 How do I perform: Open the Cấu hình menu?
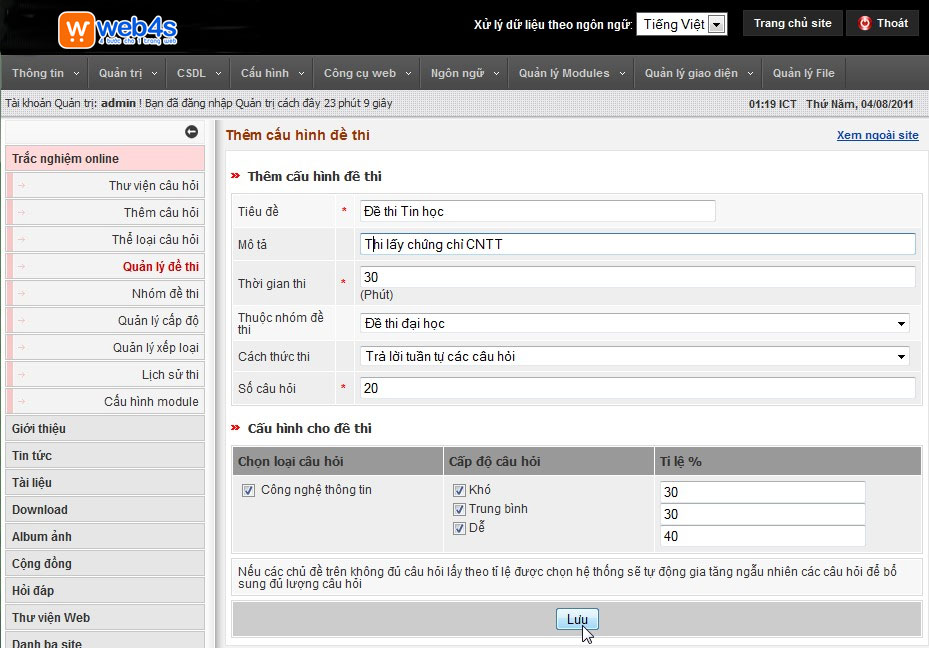tap(271, 73)
